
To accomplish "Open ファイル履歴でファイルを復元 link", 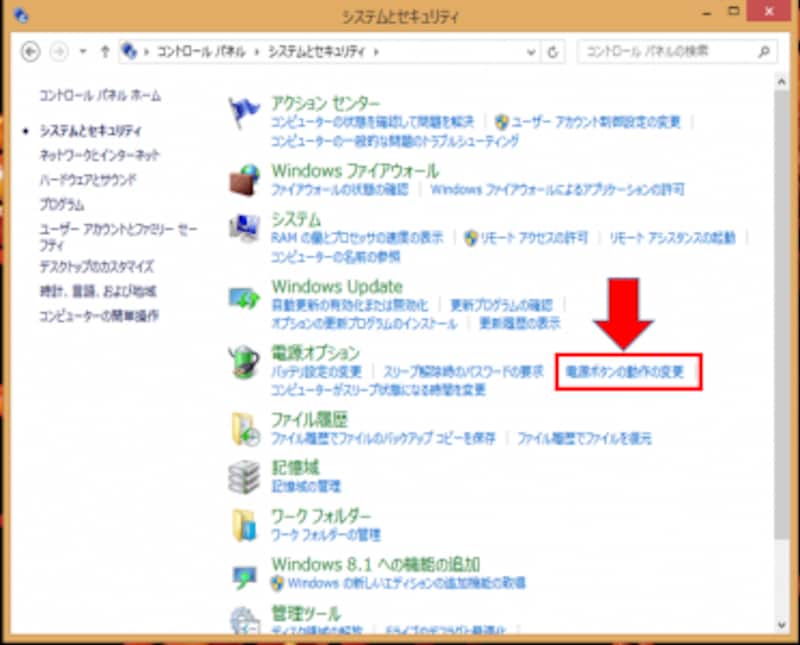I will (x=585, y=438).
